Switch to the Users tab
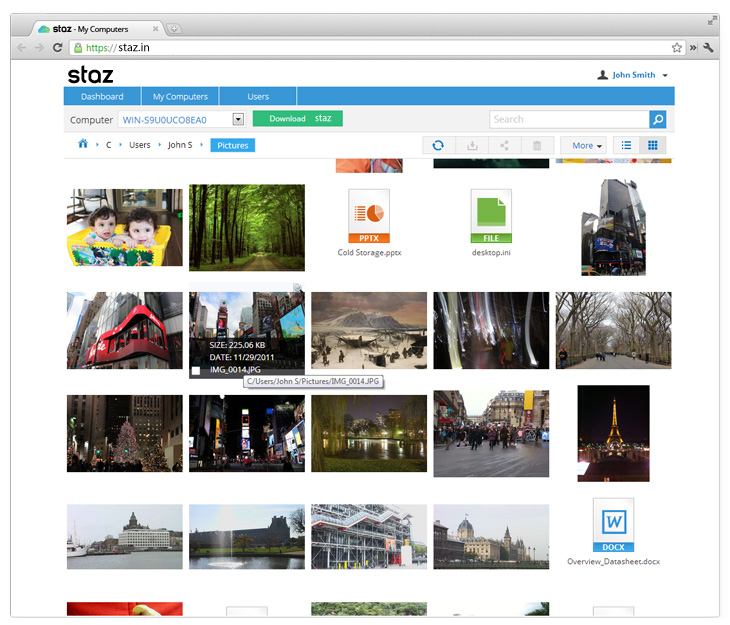This screenshot has height=625, width=730. click(x=258, y=97)
